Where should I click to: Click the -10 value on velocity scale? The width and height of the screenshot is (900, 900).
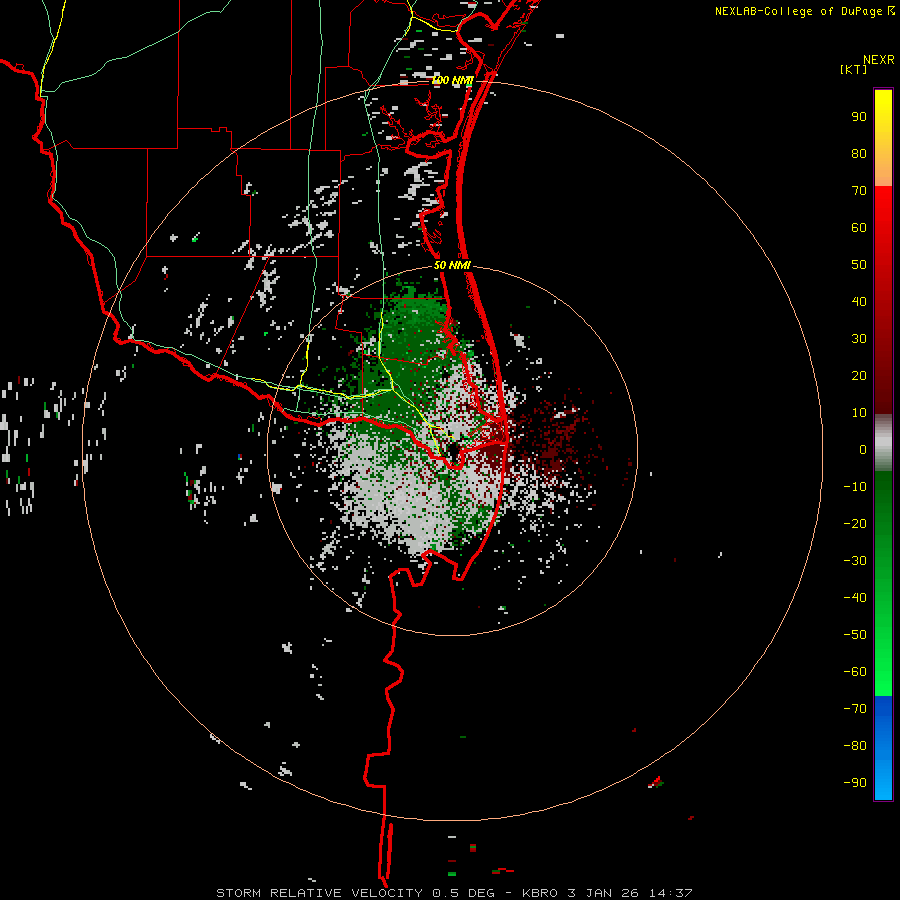(x=855, y=487)
